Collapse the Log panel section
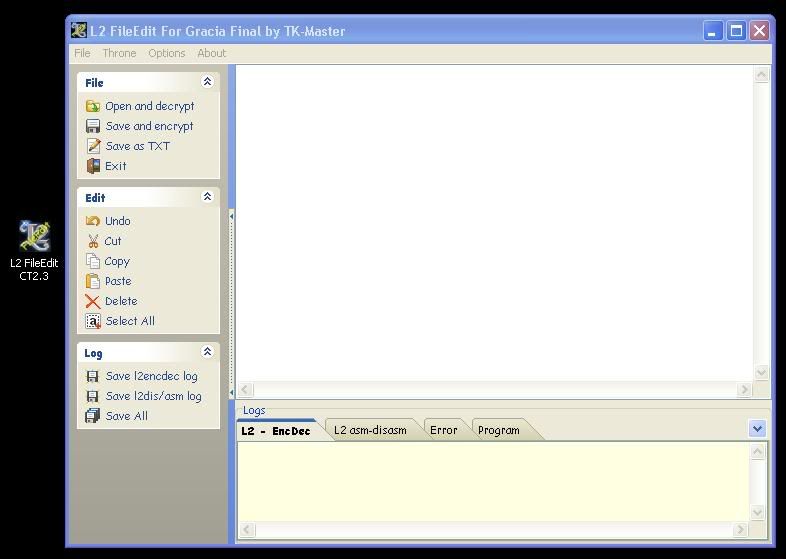This screenshot has height=559, width=786. pos(207,351)
